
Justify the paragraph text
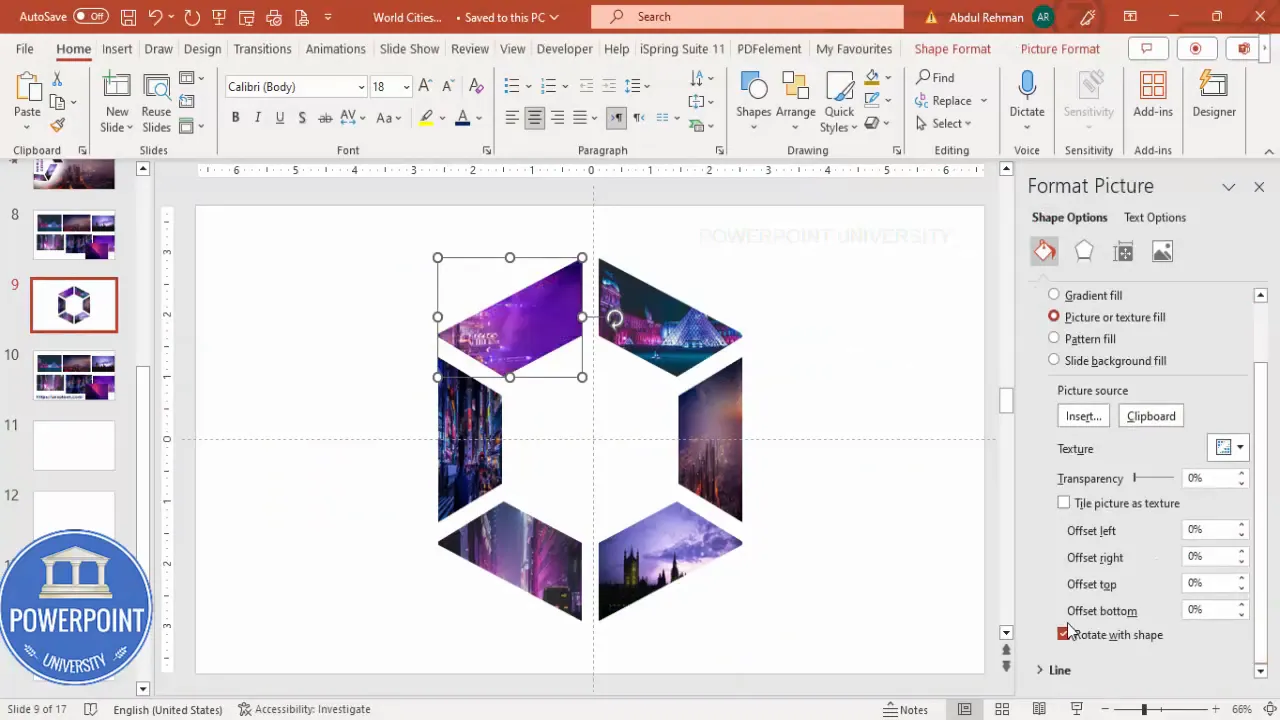(580, 118)
